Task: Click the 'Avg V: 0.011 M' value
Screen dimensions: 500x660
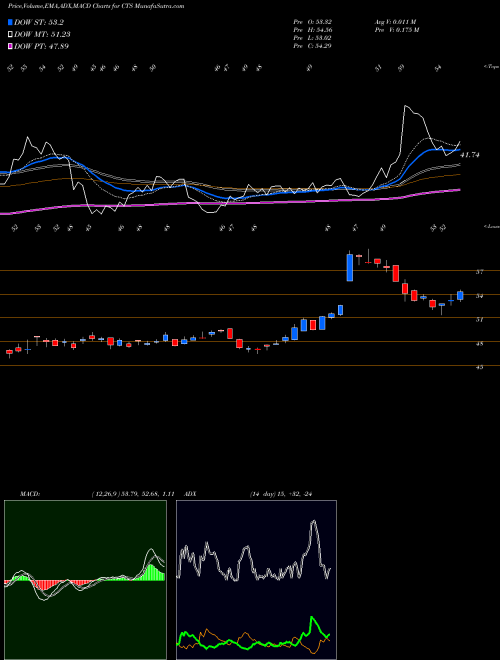Action: click(x=395, y=22)
